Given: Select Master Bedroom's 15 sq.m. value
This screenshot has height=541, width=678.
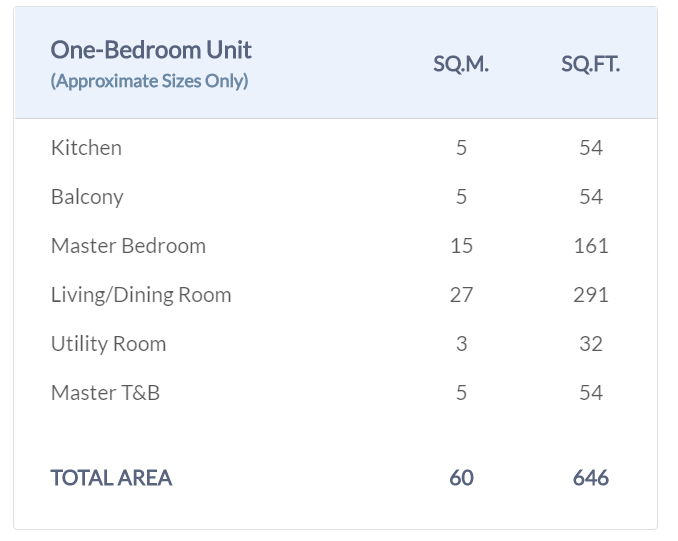Looking at the screenshot, I should [x=461, y=245].
